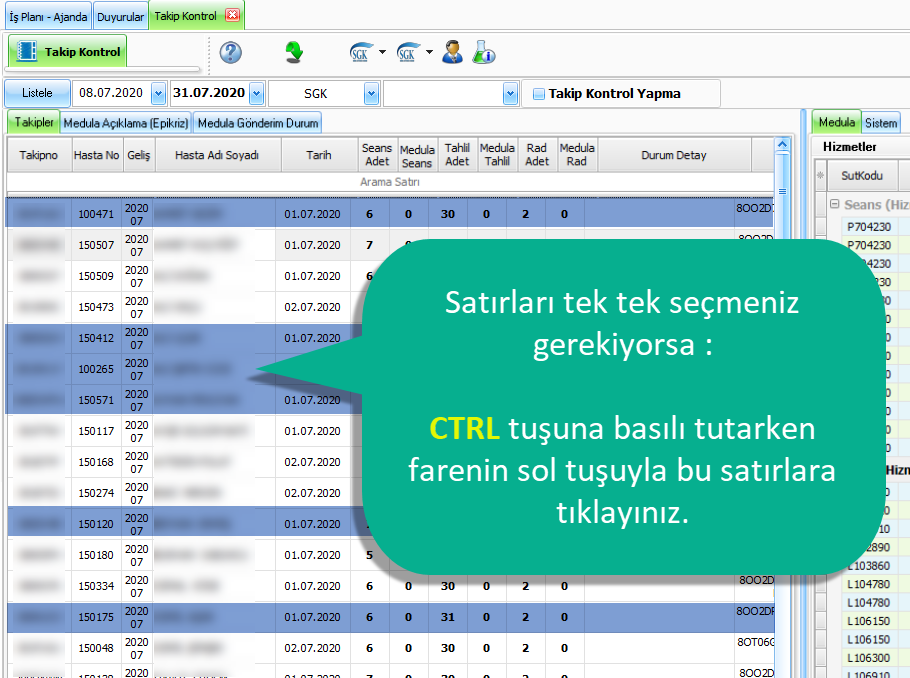Switch to the Duyurular tab
Viewport: 910px width, 678px height.
pyautogui.click(x=120, y=17)
